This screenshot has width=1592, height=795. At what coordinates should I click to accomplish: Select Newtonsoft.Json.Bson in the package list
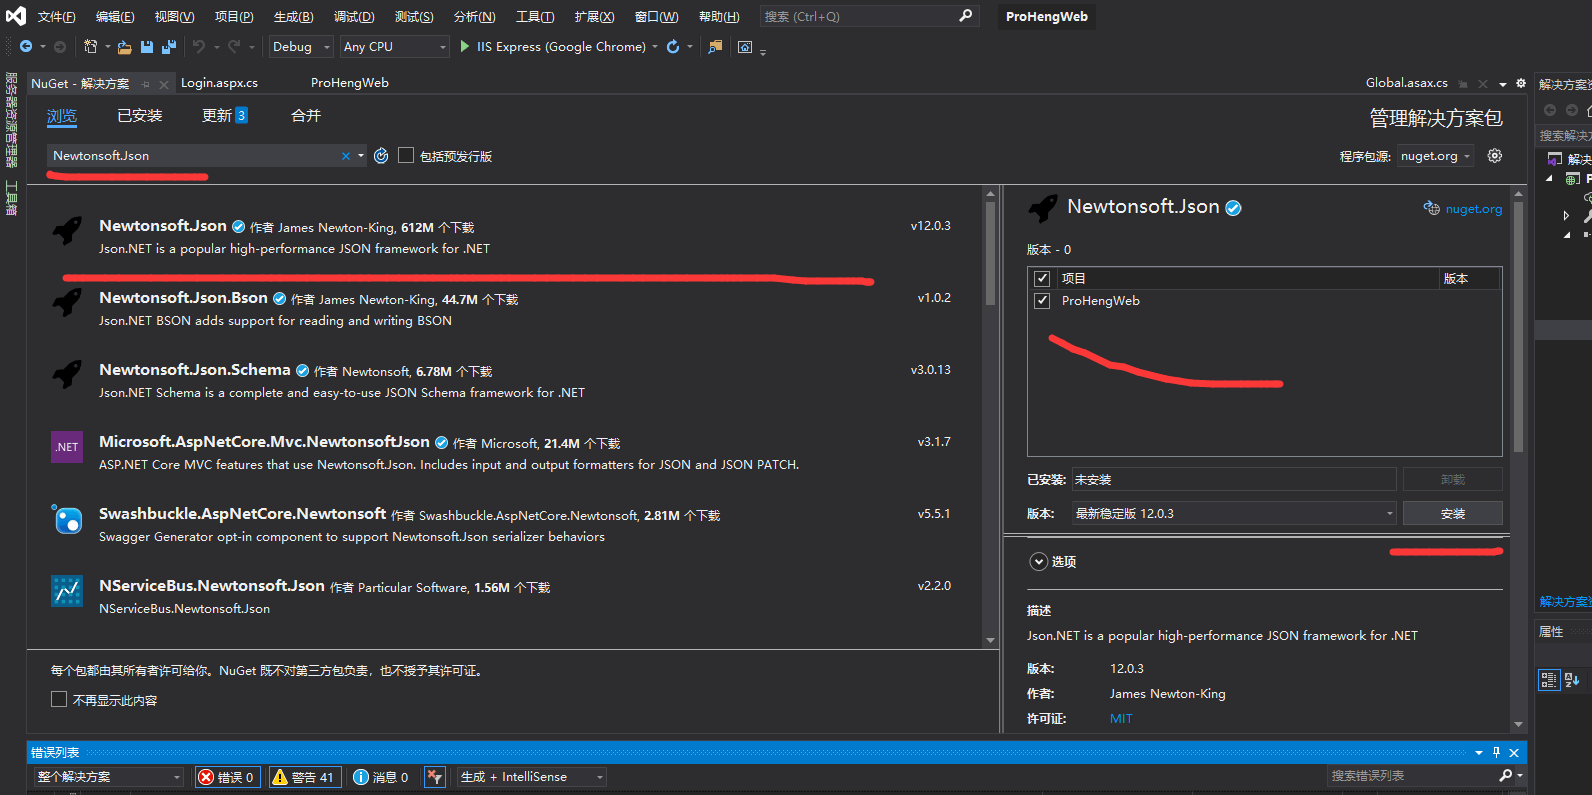click(x=183, y=298)
